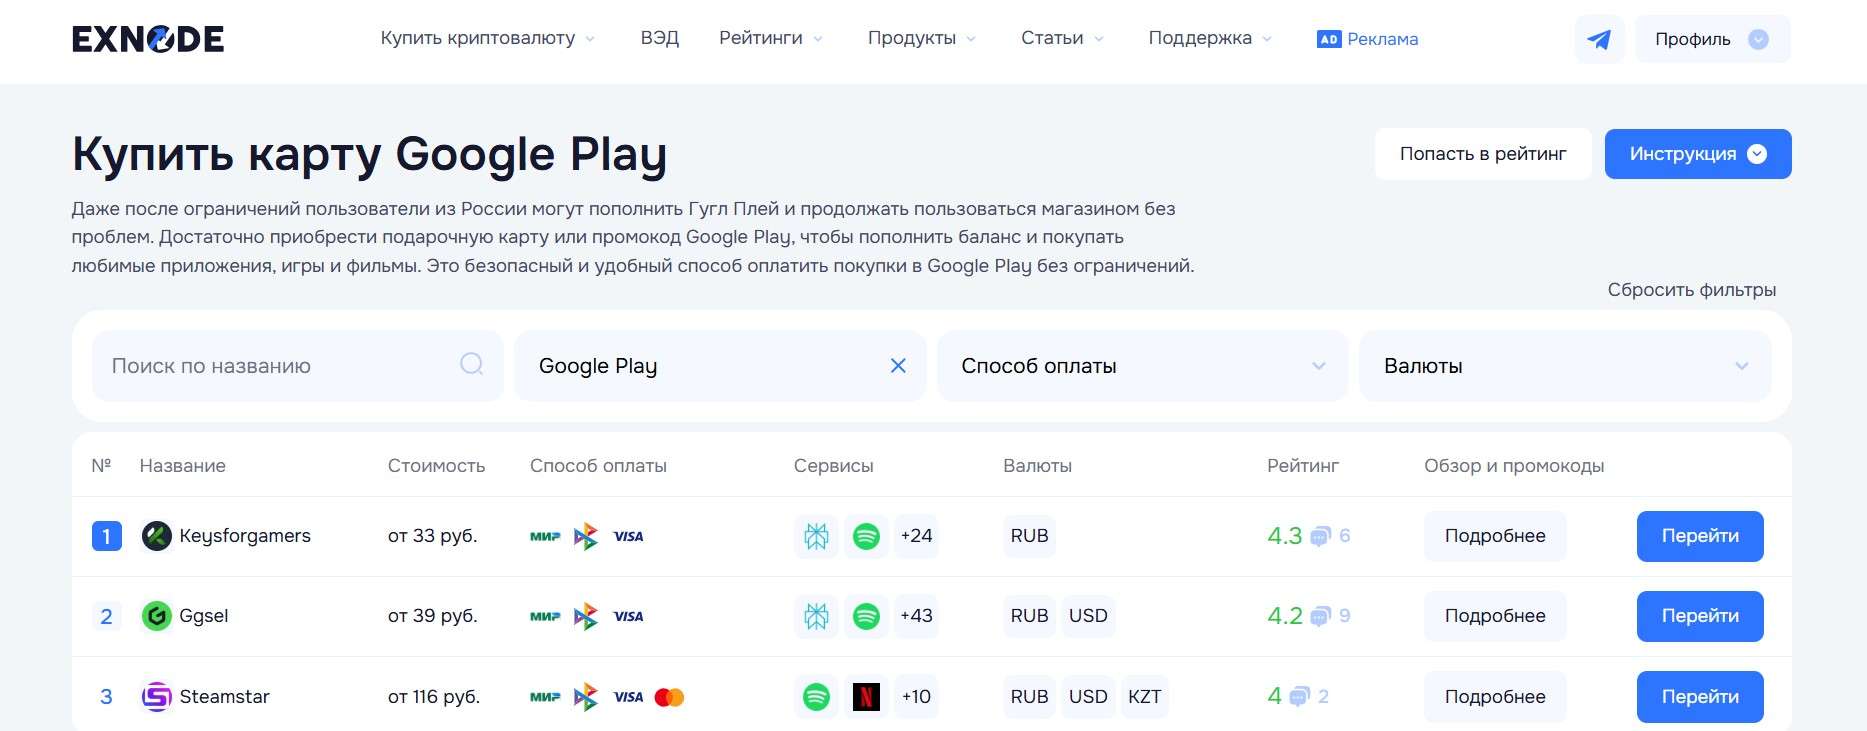Open the ВЭД menu item
Screen dimensions: 1867x731
659,38
